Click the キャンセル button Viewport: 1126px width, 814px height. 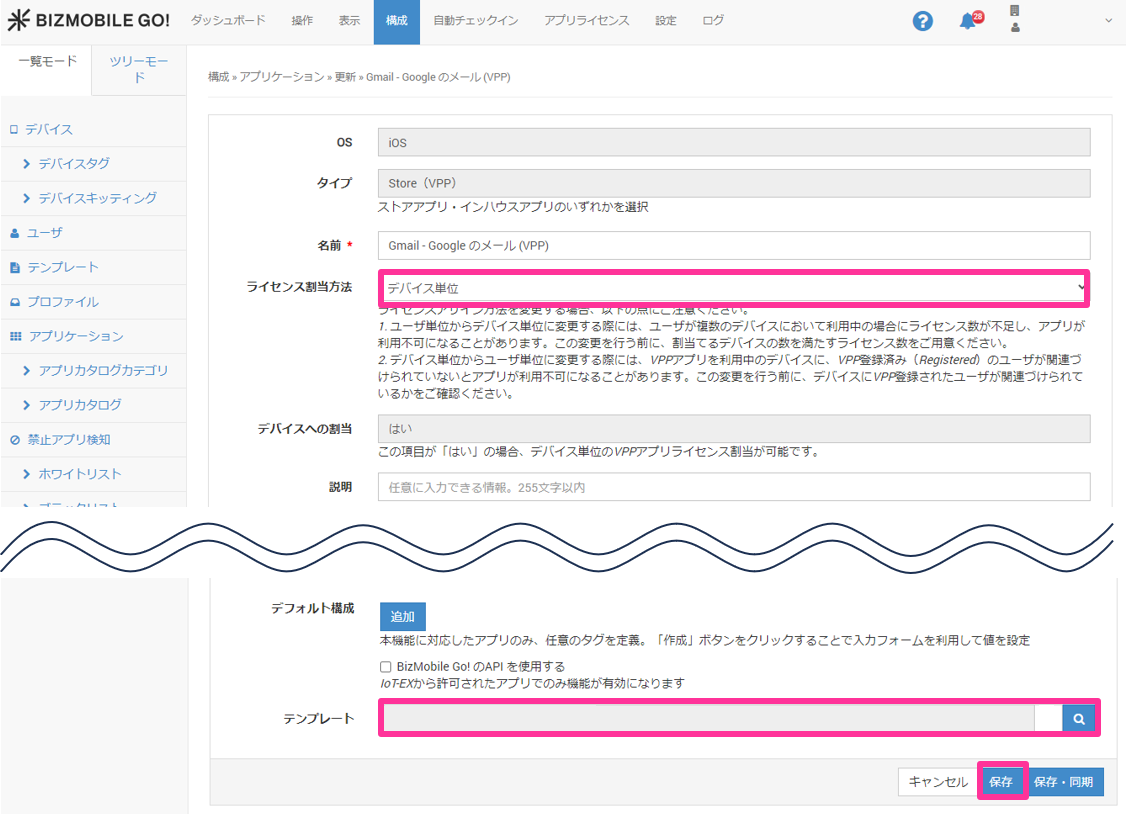pyautogui.click(x=938, y=782)
